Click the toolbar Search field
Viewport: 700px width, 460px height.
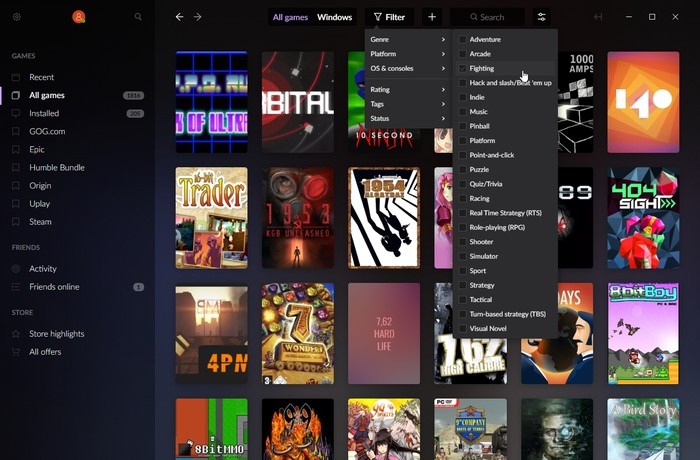[x=487, y=17]
